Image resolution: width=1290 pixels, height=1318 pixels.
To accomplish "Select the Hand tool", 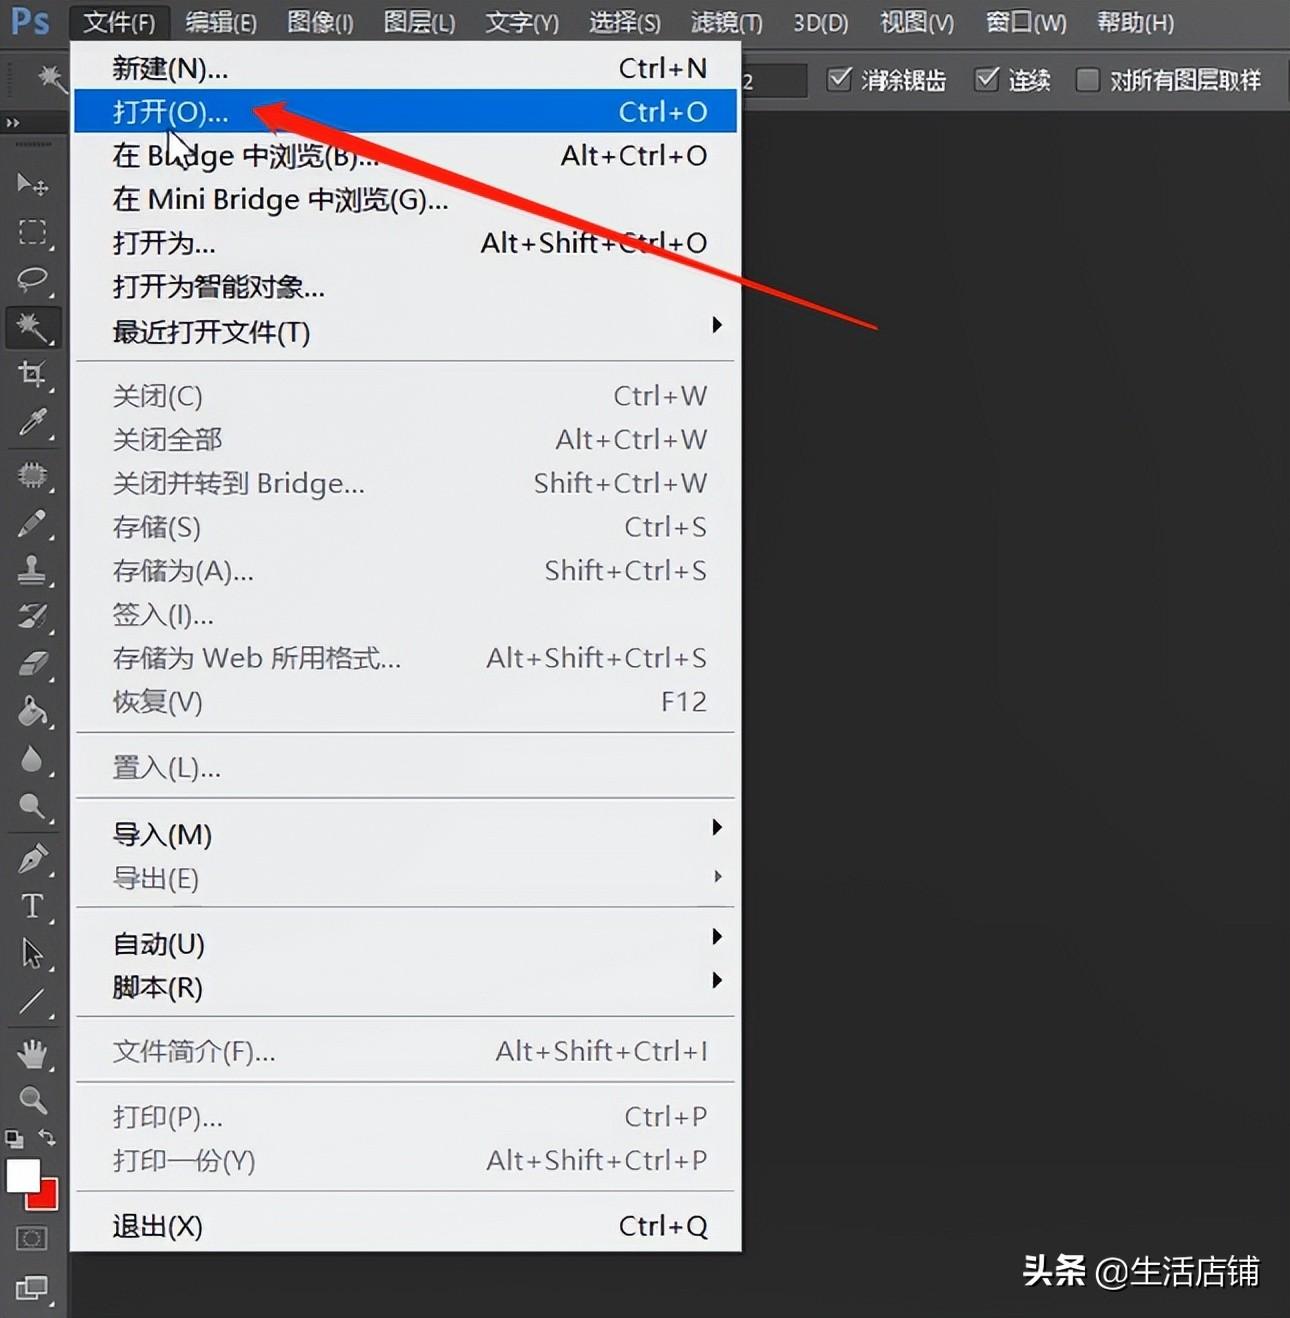I will click(x=32, y=1052).
